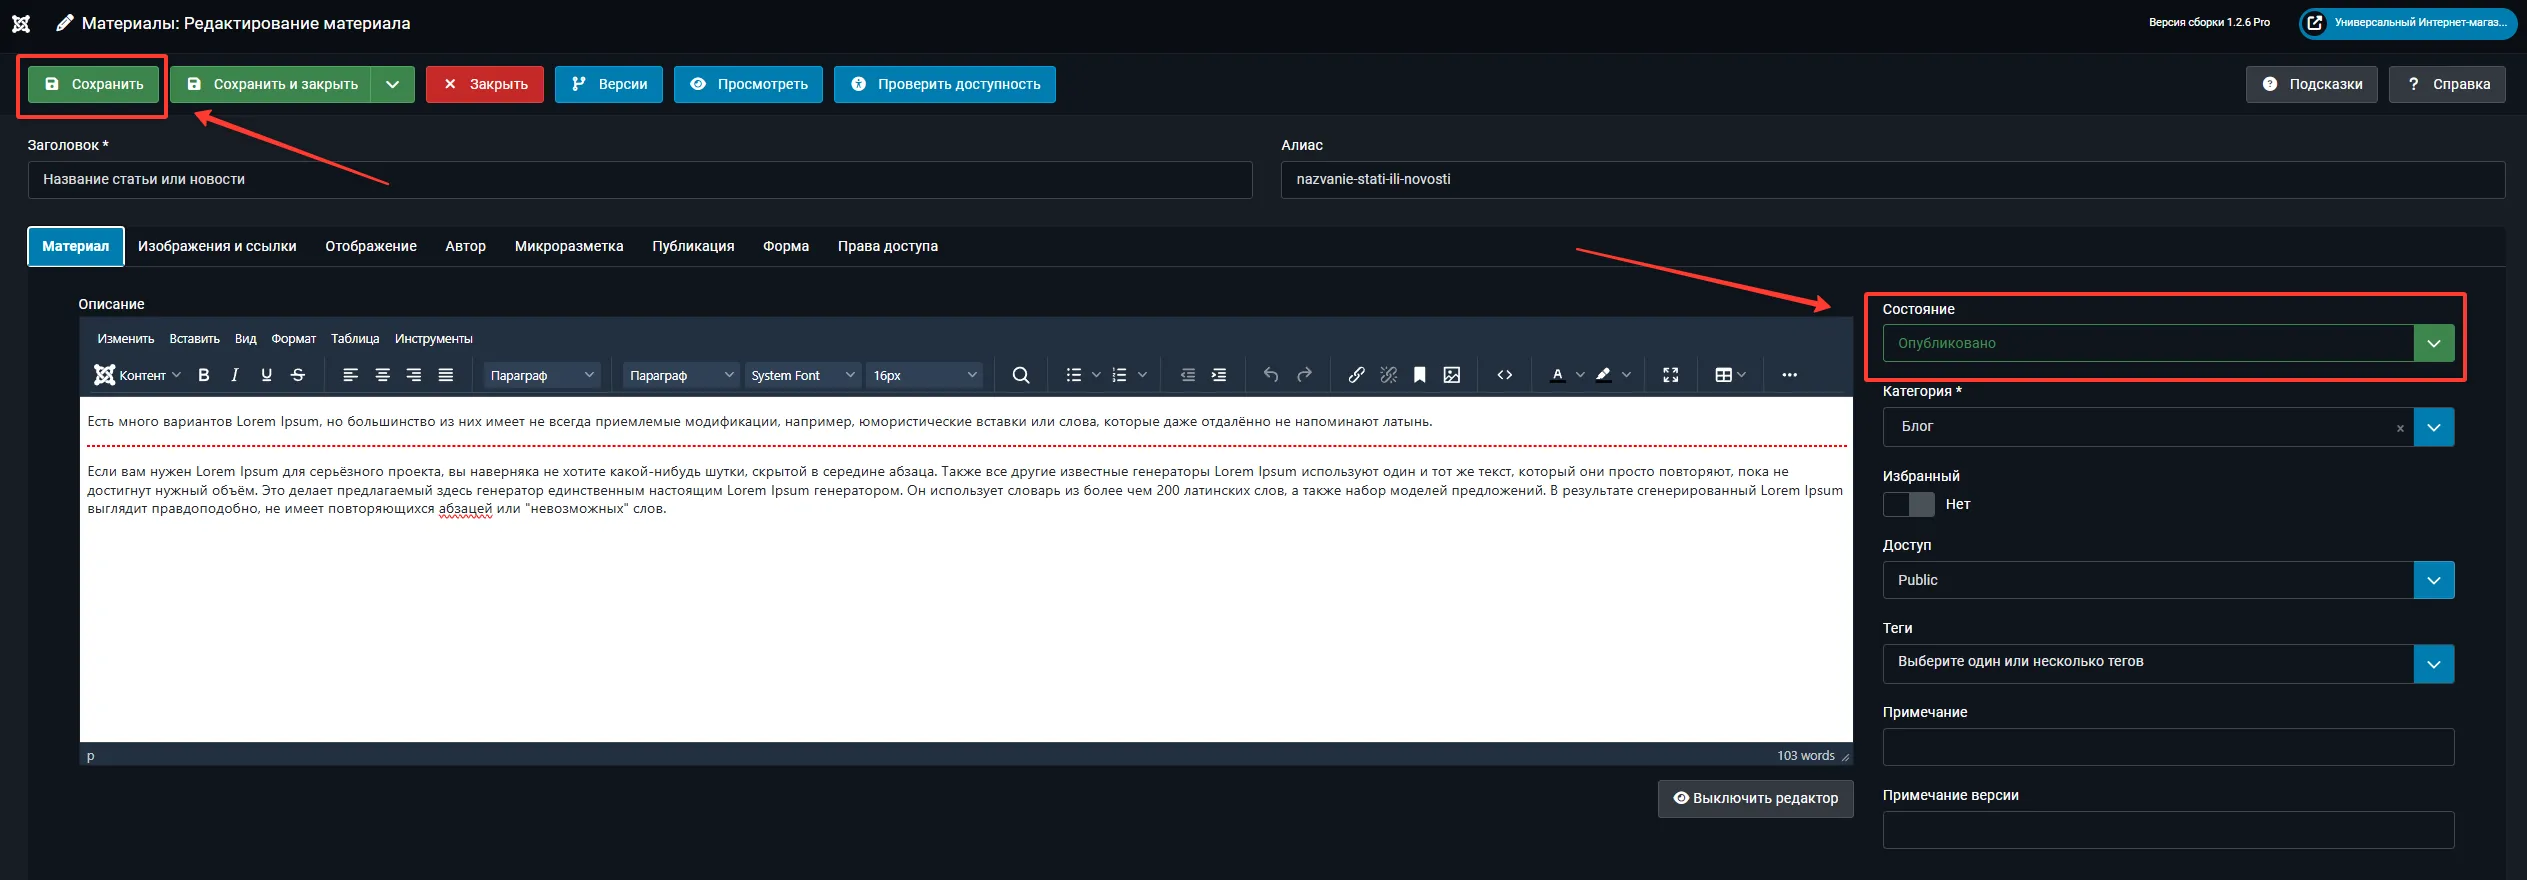Click the find and replace magnifier
2527x880 pixels.
pos(1020,375)
